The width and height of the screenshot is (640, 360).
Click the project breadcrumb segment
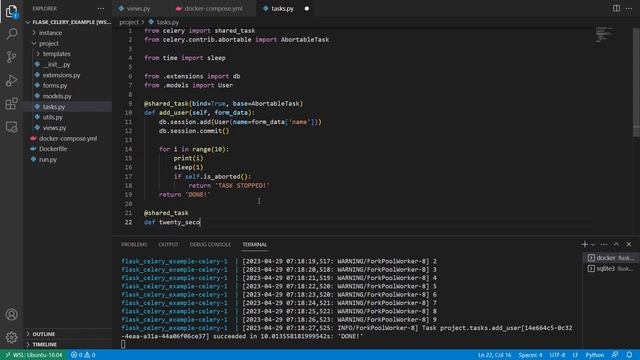coord(129,22)
